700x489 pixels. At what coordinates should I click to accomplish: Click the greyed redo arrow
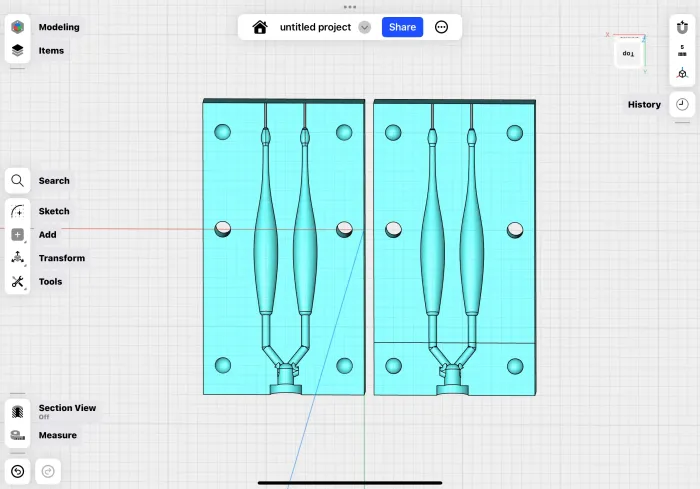coord(48,472)
